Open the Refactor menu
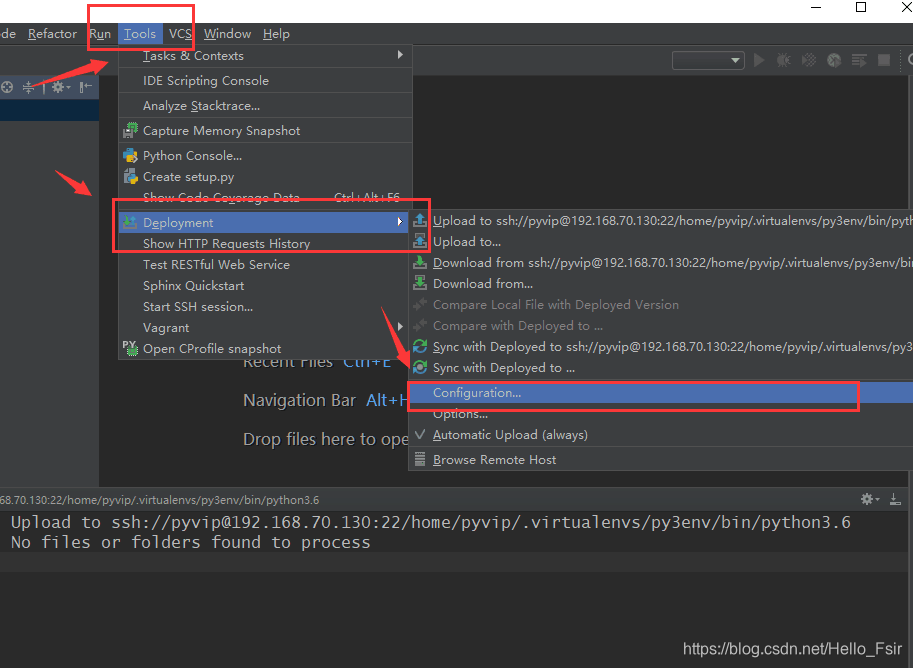Image resolution: width=913 pixels, height=668 pixels. (52, 34)
